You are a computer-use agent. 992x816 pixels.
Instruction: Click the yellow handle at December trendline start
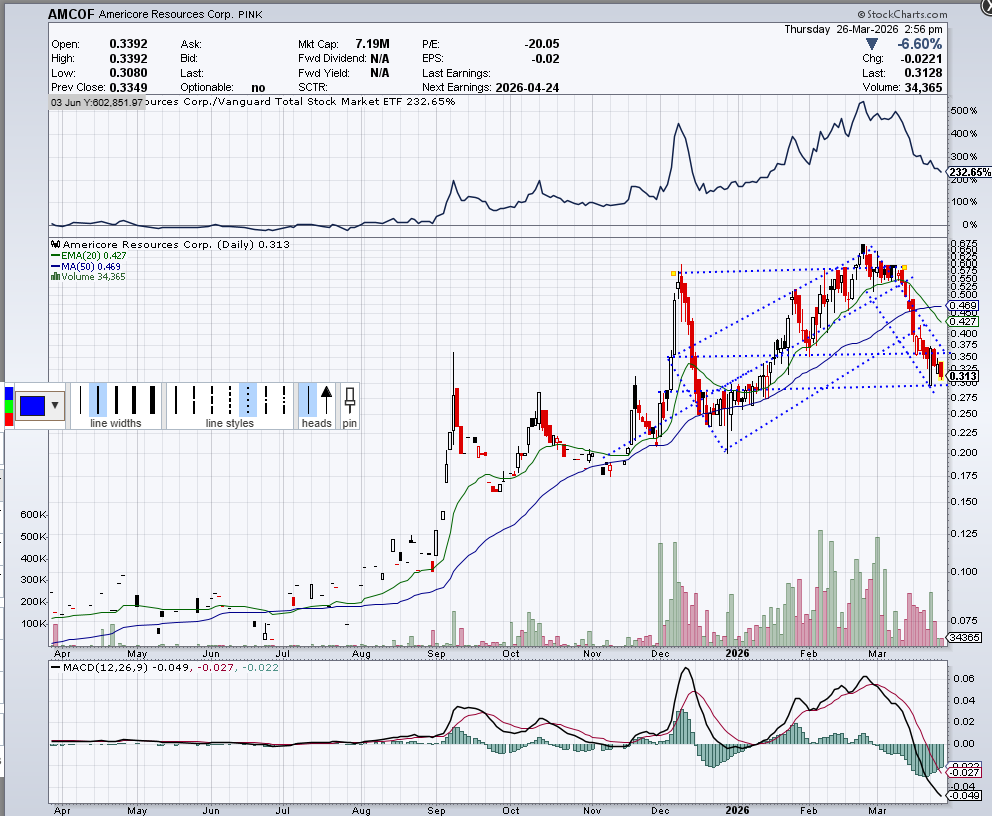[x=673, y=273]
